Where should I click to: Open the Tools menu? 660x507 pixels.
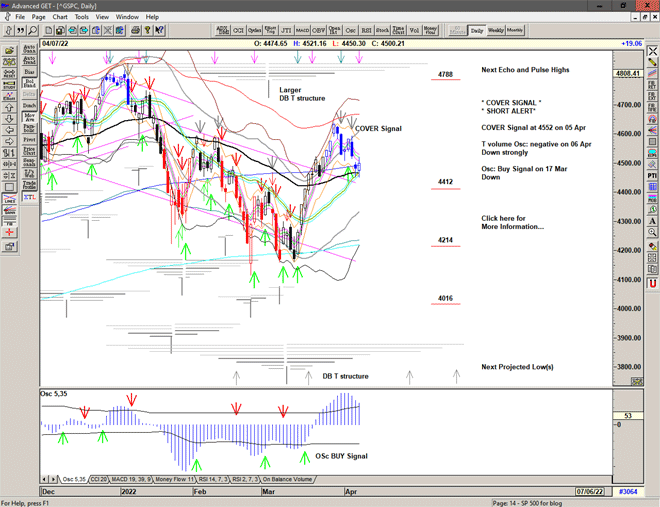(82, 17)
